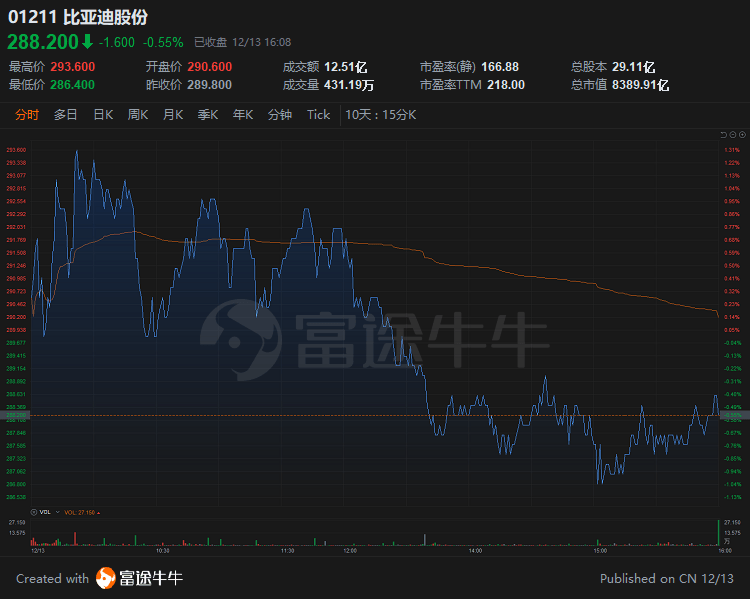Click the highlighted 288.200 price axis tag
This screenshot has height=599, width=750.
(x=16, y=415)
